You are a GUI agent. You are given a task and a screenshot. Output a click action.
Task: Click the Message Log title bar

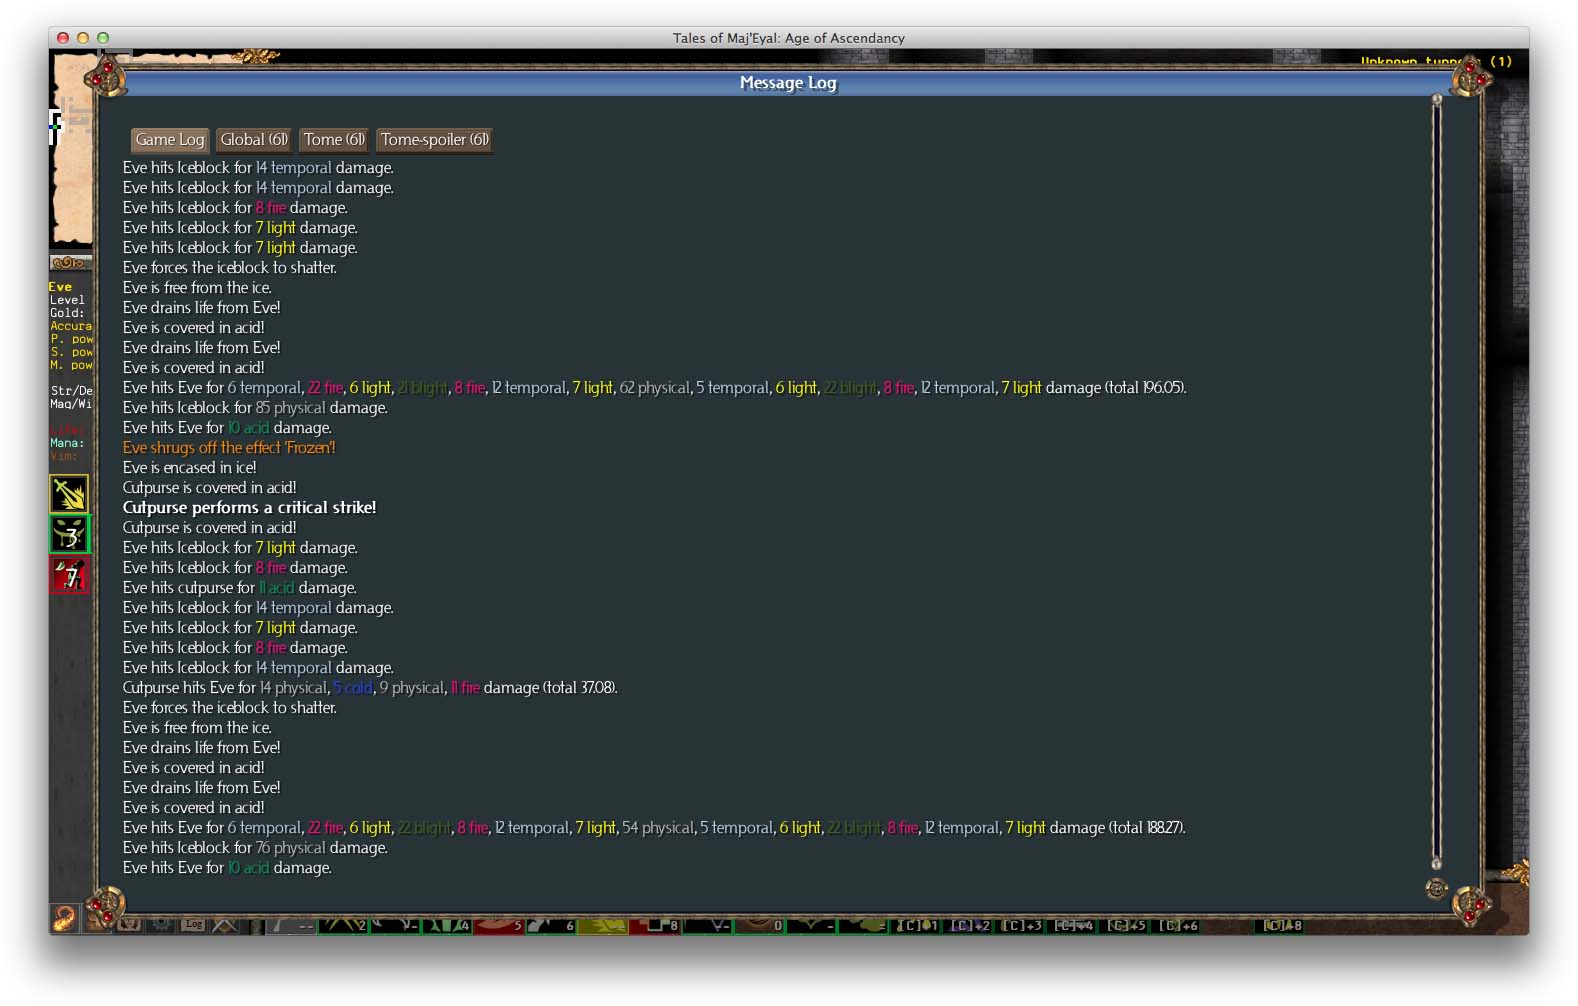(x=788, y=83)
